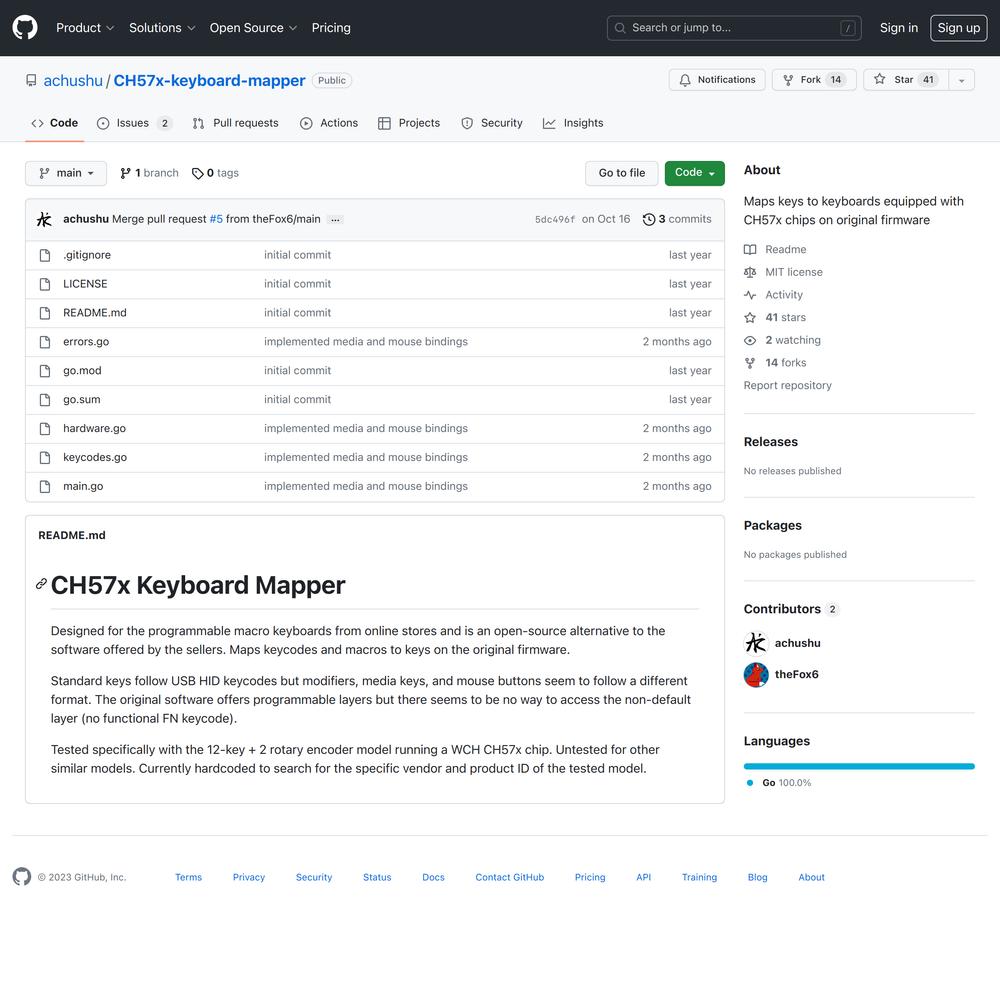Expand the Product menu
Image resolution: width=1000 pixels, height=1000 pixels.
(x=85, y=28)
